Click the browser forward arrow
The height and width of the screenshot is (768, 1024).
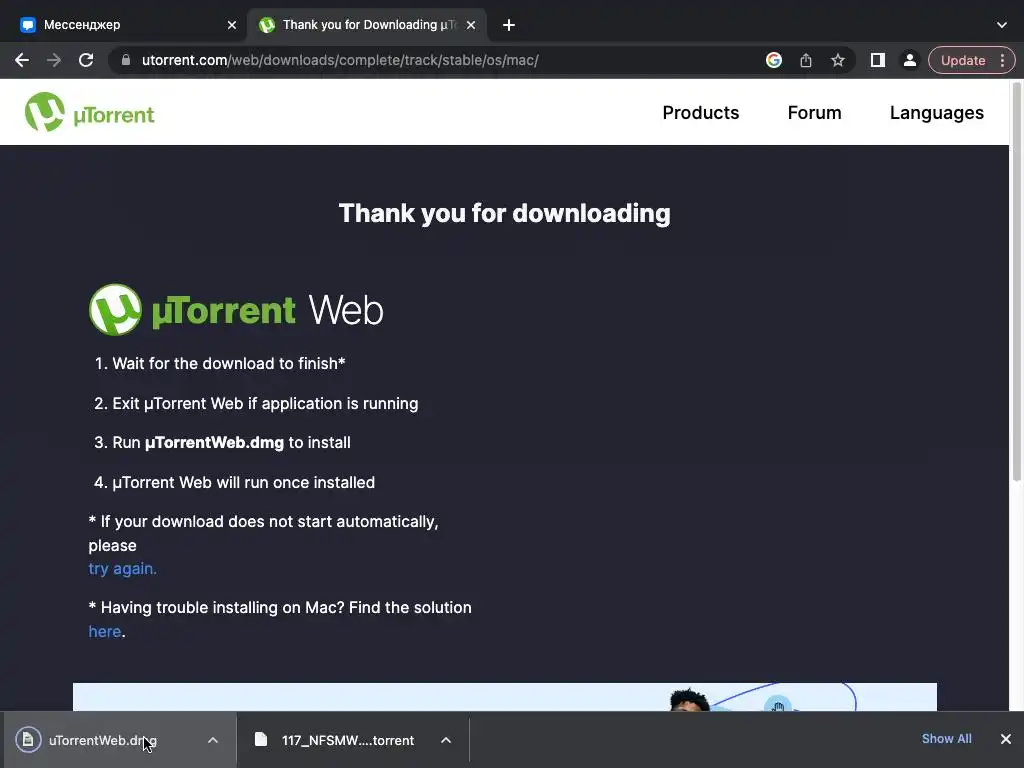point(54,60)
